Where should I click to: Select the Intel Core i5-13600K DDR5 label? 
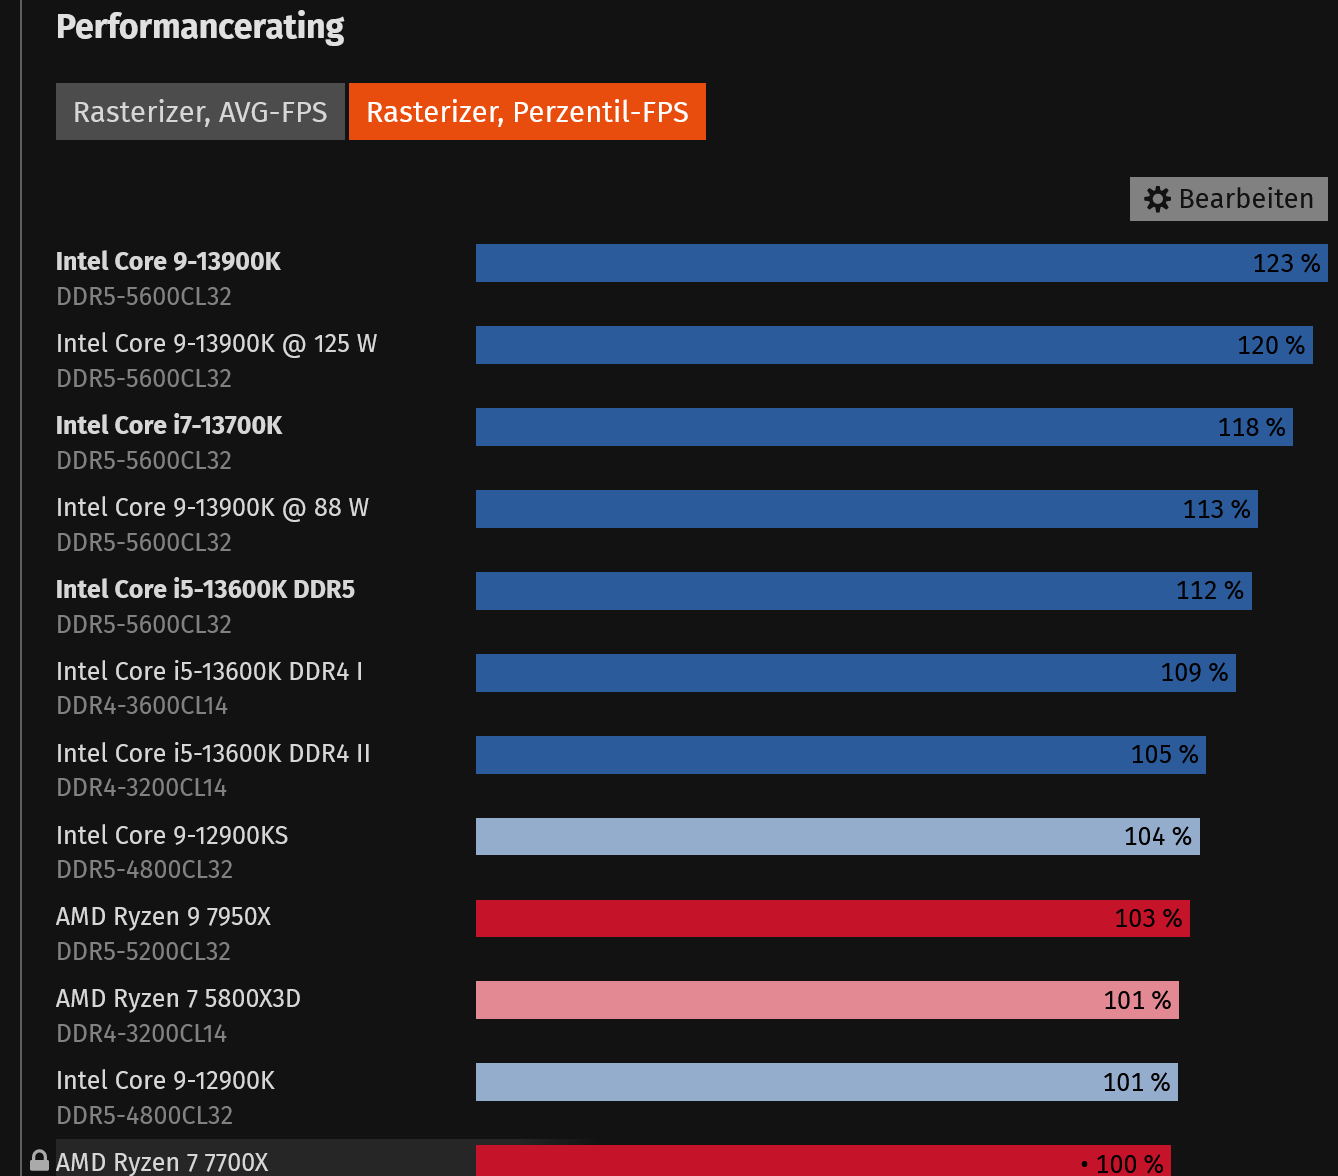[x=205, y=589]
